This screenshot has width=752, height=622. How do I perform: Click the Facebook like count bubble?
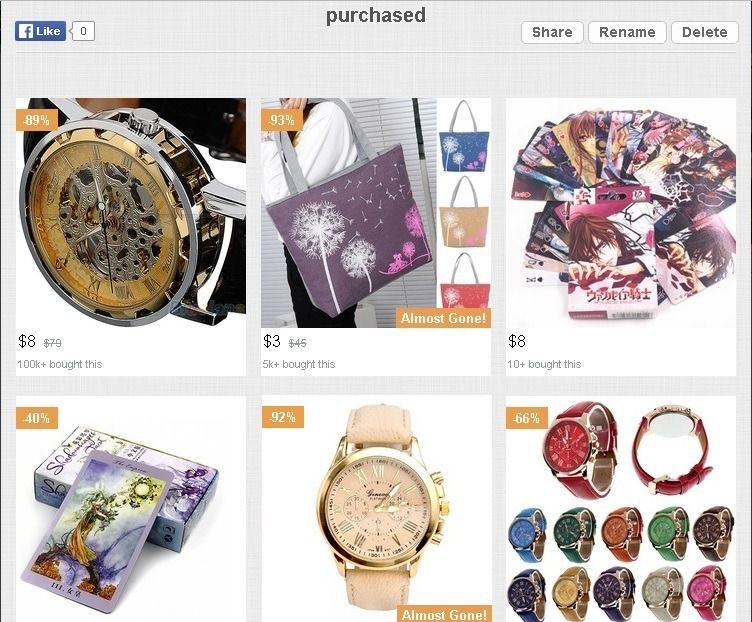[83, 31]
